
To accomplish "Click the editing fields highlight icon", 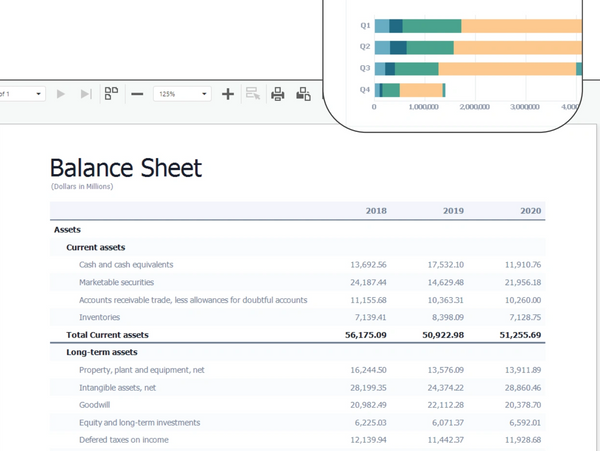I will [253, 94].
